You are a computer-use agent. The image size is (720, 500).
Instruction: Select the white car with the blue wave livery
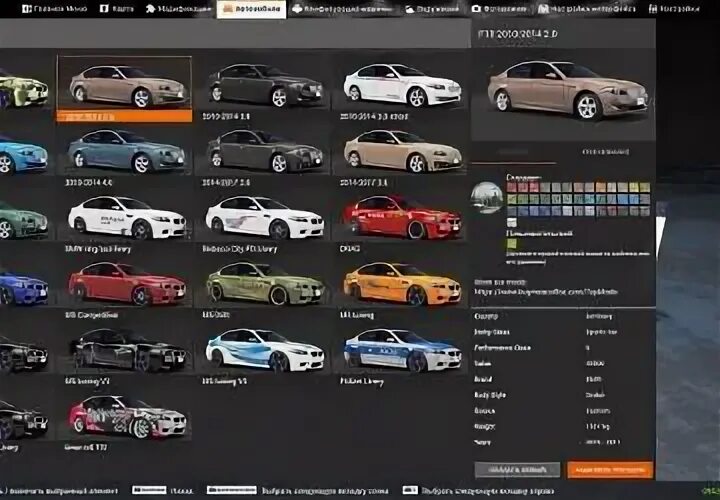pos(264,349)
